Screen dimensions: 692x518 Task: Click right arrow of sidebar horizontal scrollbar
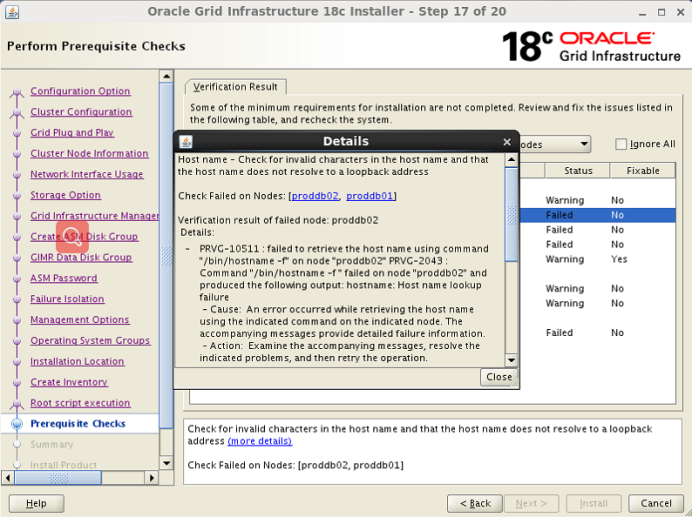[152, 478]
